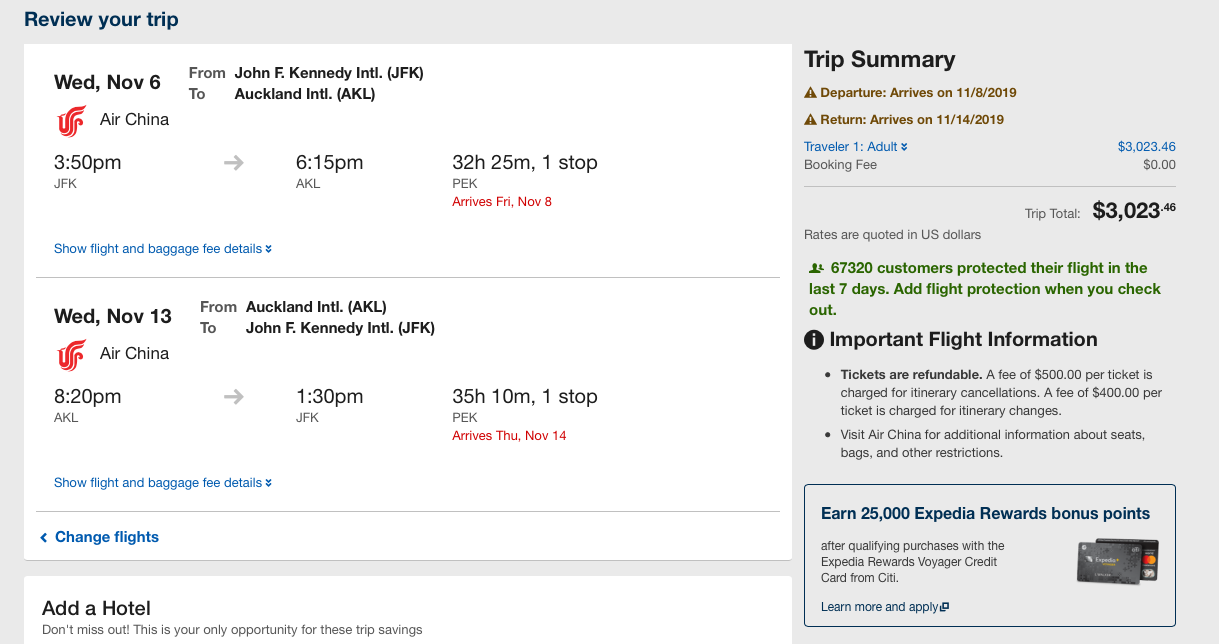Click the Trip Total amount $3,023.46
Screen dimensions: 1219x644
coord(1134,211)
